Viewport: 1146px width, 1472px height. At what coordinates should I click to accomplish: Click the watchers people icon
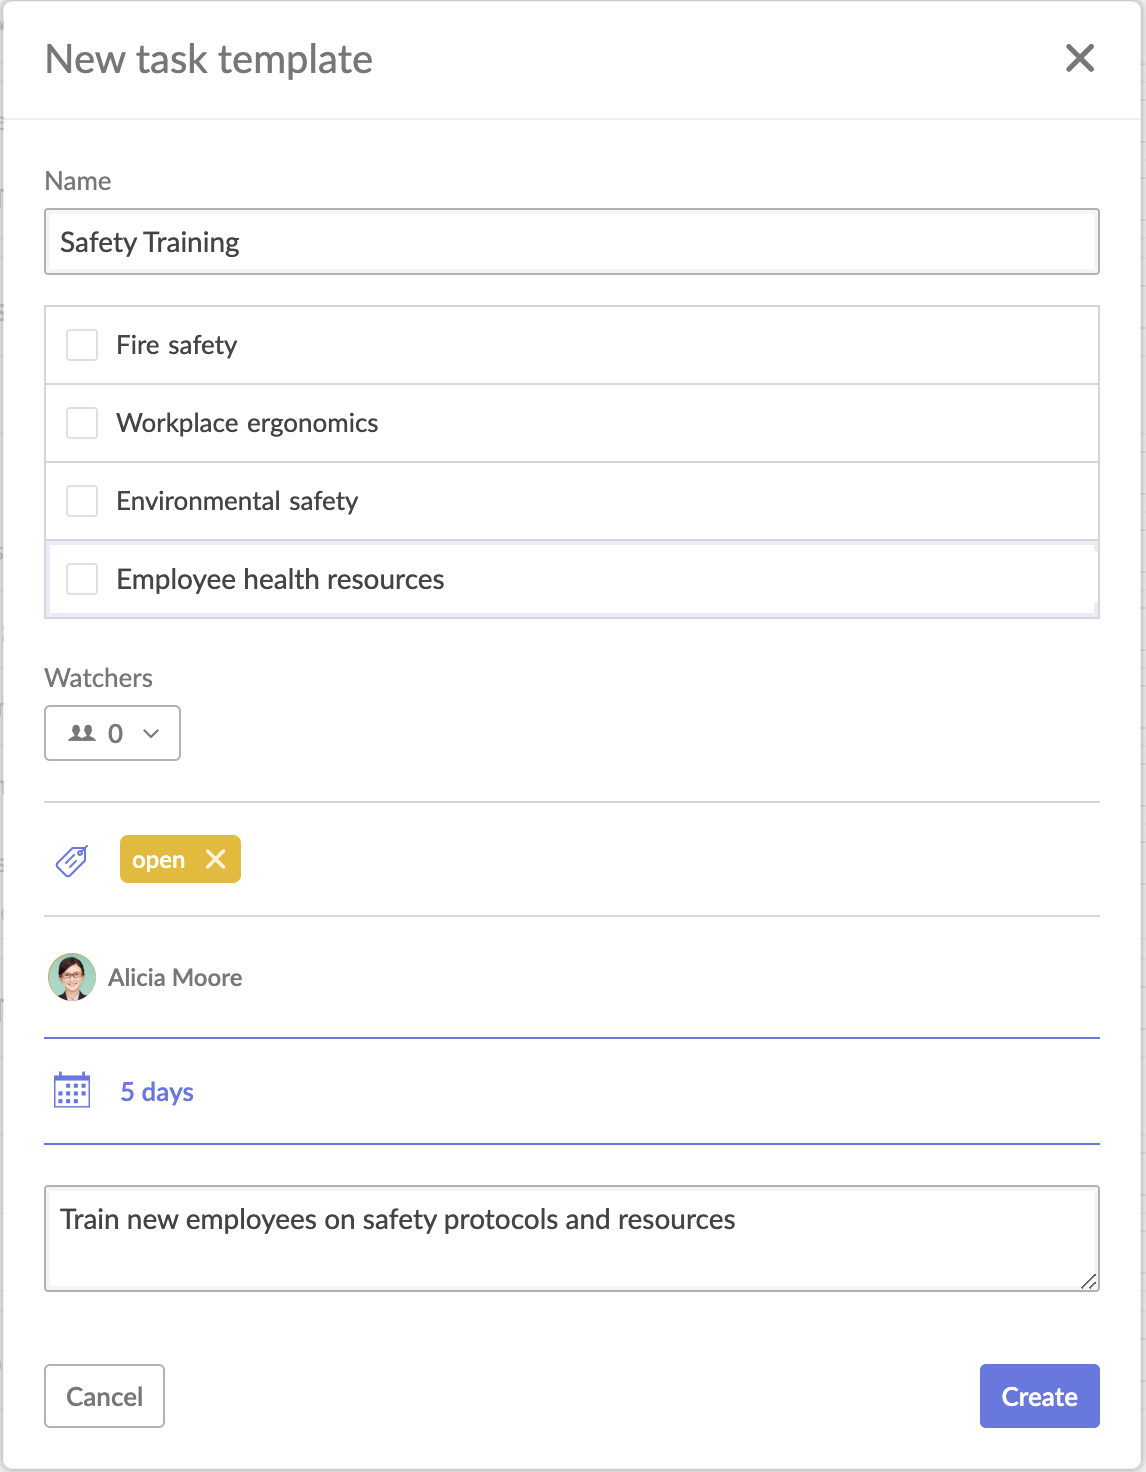82,733
